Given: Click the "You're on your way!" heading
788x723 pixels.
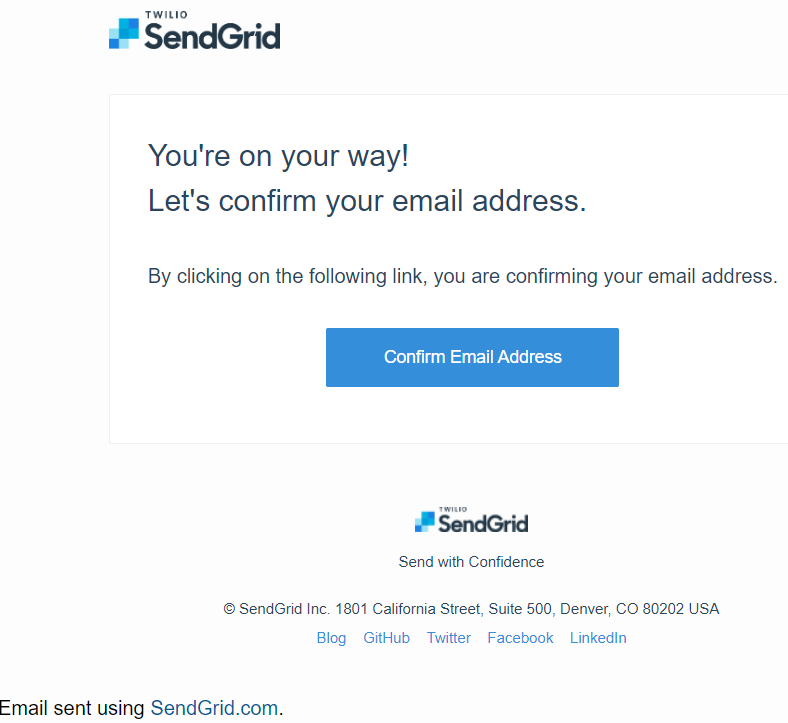Looking at the screenshot, I should (278, 156).
